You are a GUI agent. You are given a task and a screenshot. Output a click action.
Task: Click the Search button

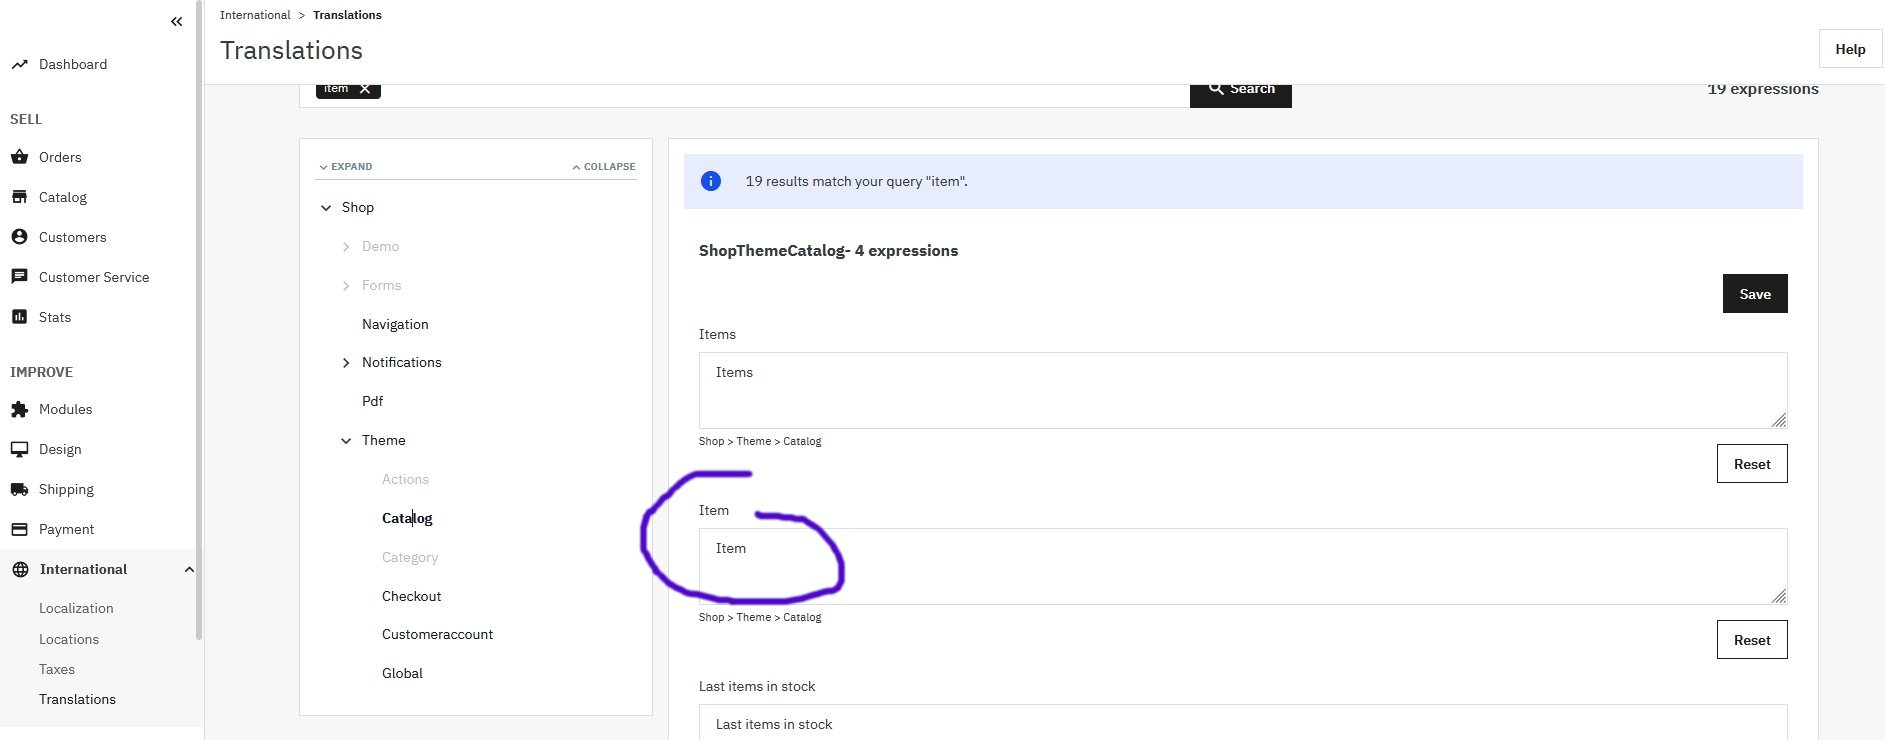pos(1241,91)
